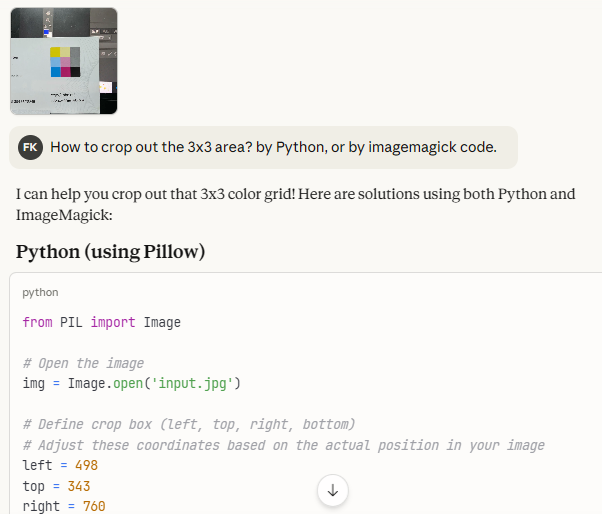Click the value 343 on the top line
This screenshot has width=602, height=514.
(78, 485)
